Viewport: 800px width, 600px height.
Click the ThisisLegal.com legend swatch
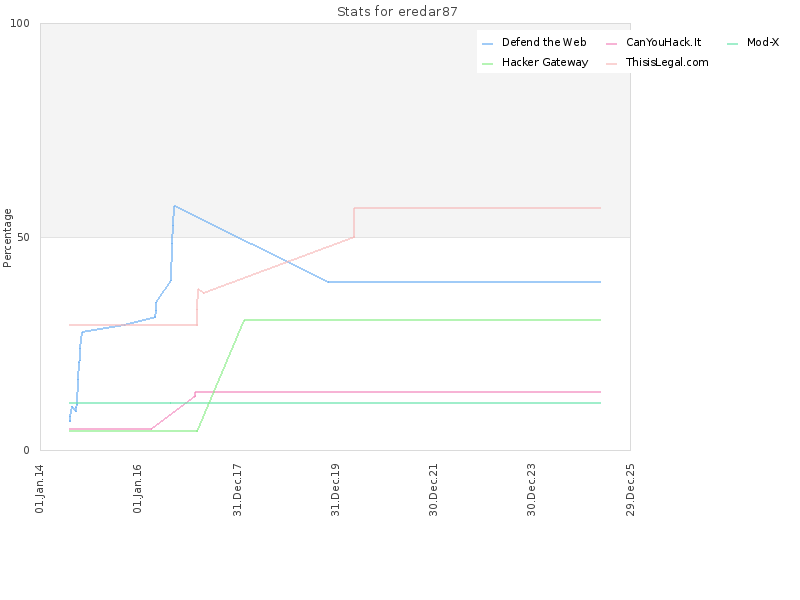coord(611,64)
